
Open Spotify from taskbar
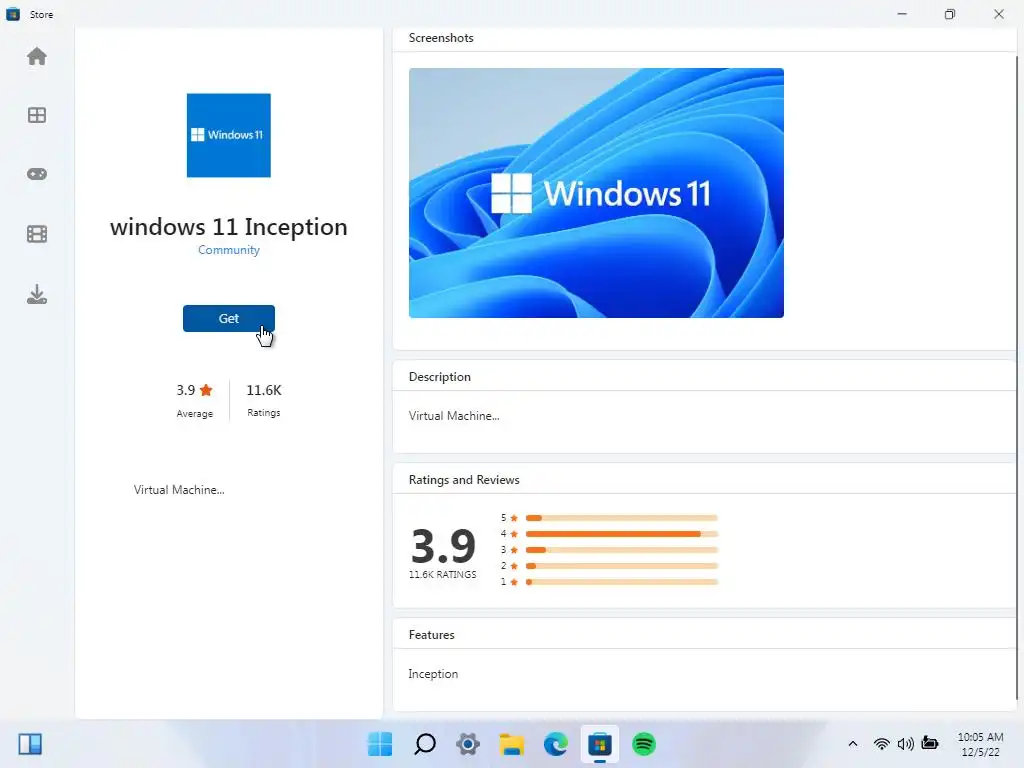(x=644, y=744)
